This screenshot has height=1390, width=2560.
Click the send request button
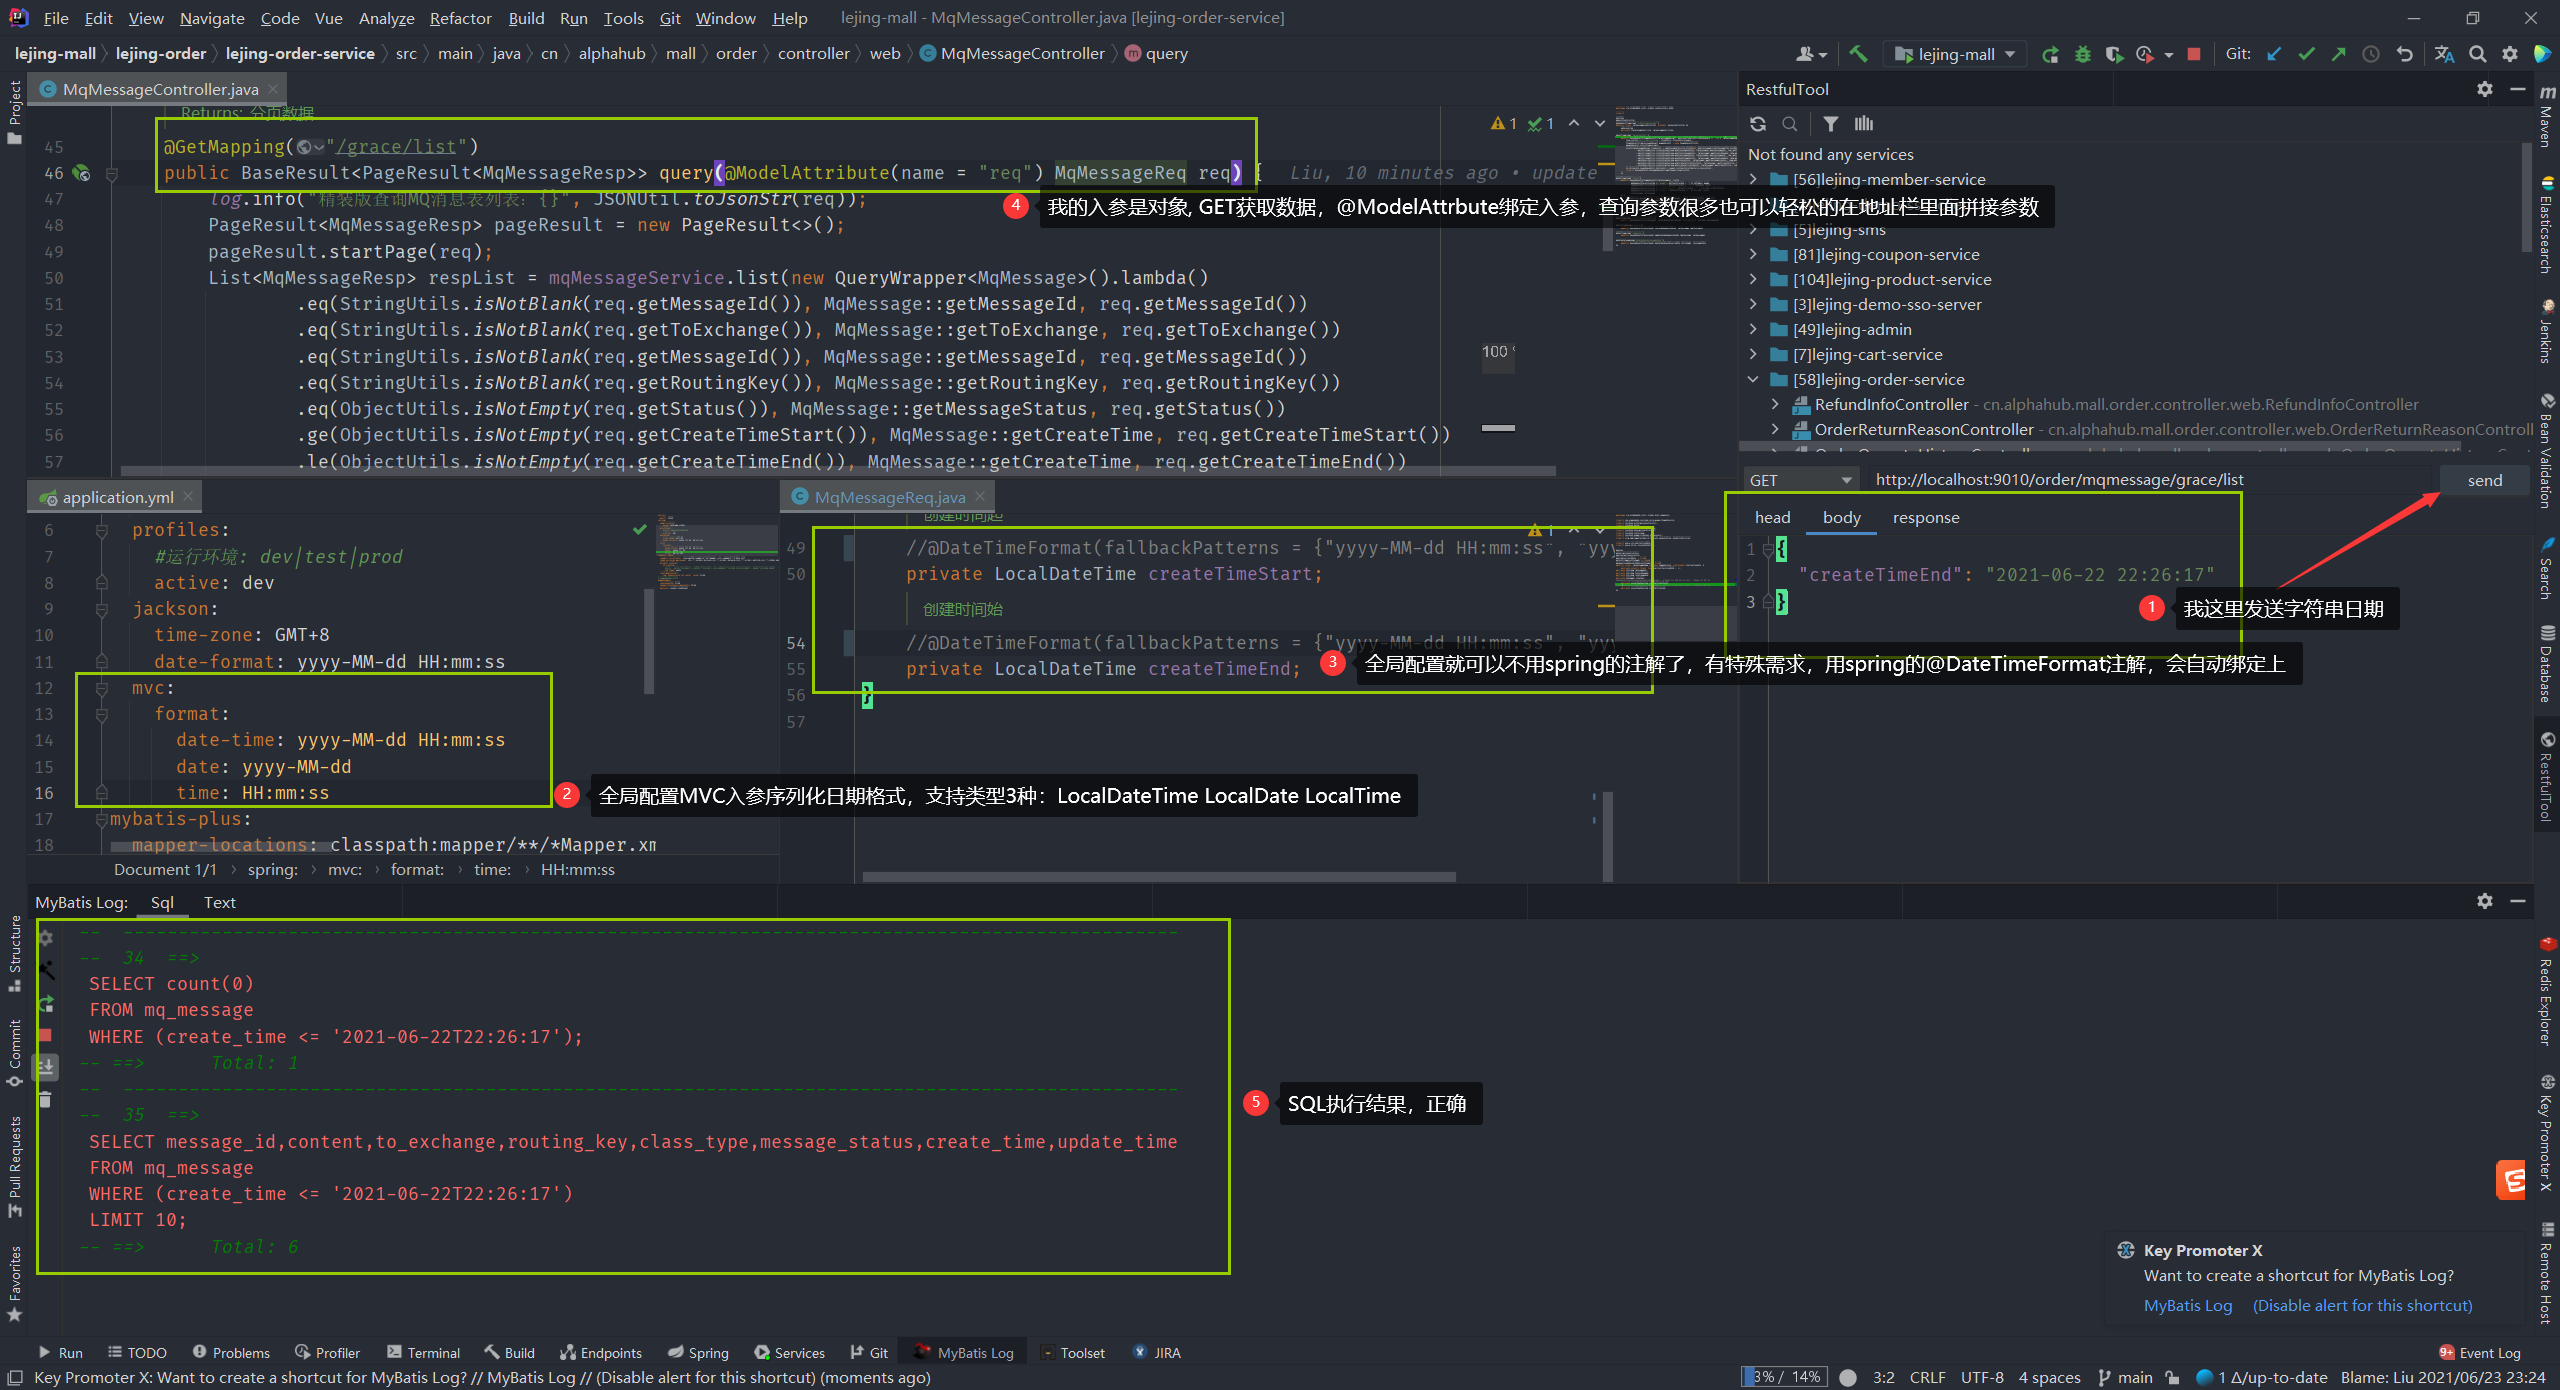[x=2484, y=480]
